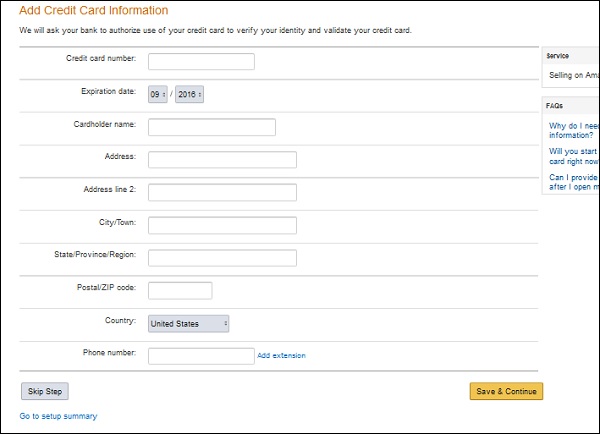Focus the Address input field
Screen dimensions: 600x434
click(222, 160)
